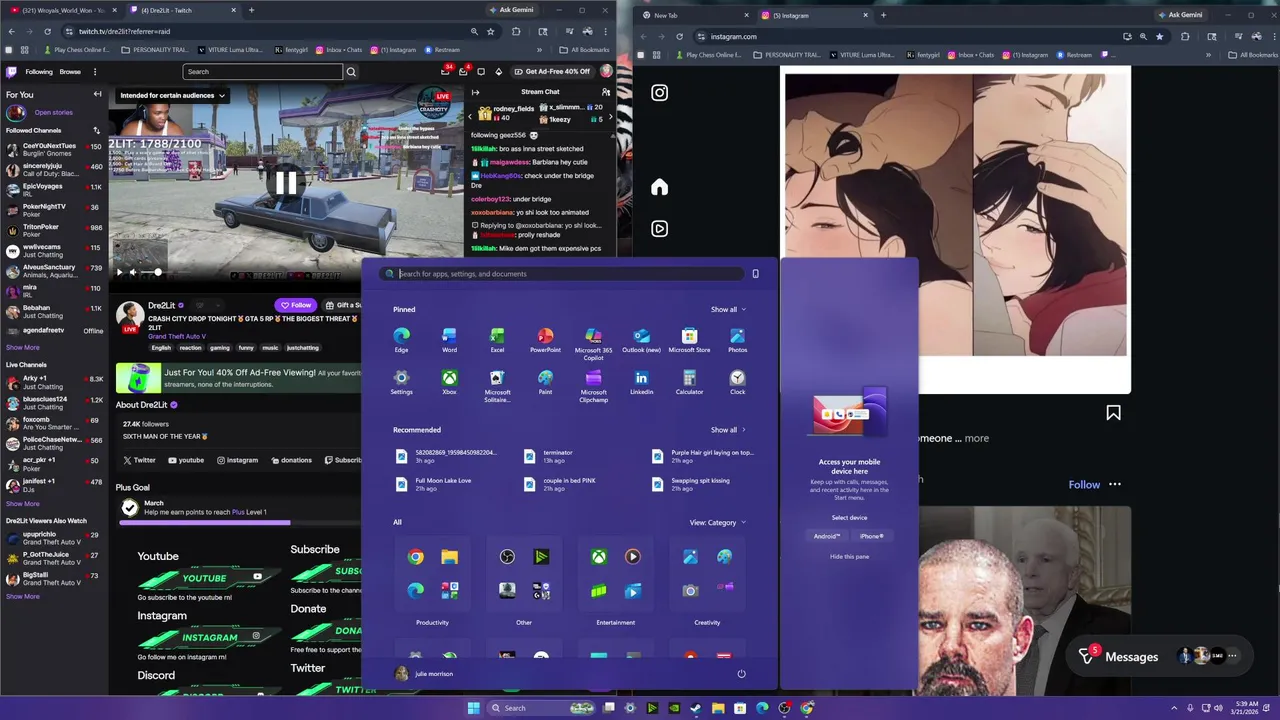Click Windows Start button on taskbar
1280x720 pixels.
473,708
